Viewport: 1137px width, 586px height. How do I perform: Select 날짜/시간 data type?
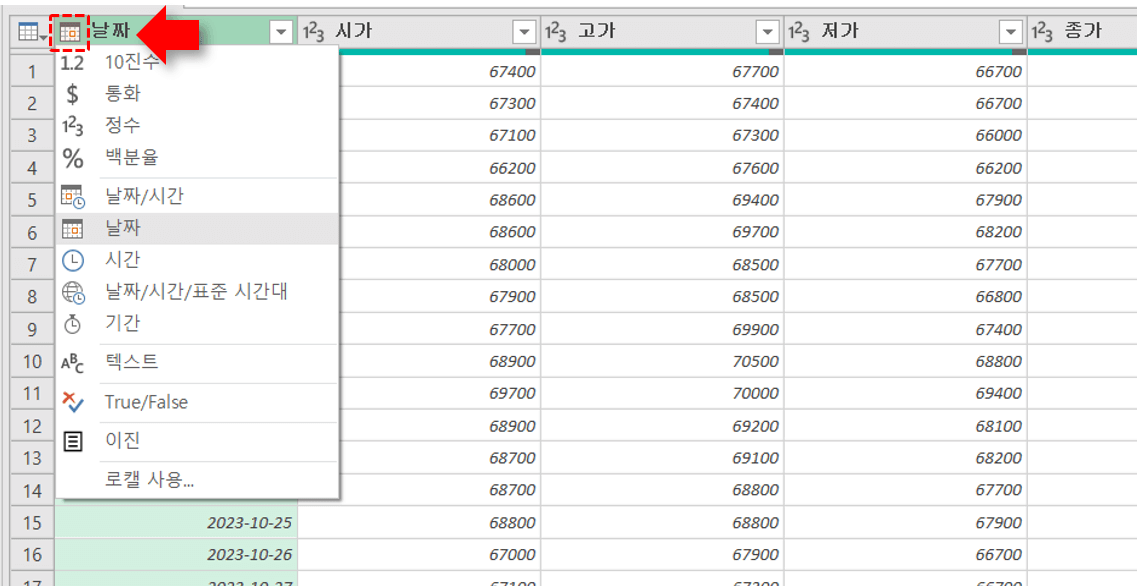pyautogui.click(x=197, y=196)
